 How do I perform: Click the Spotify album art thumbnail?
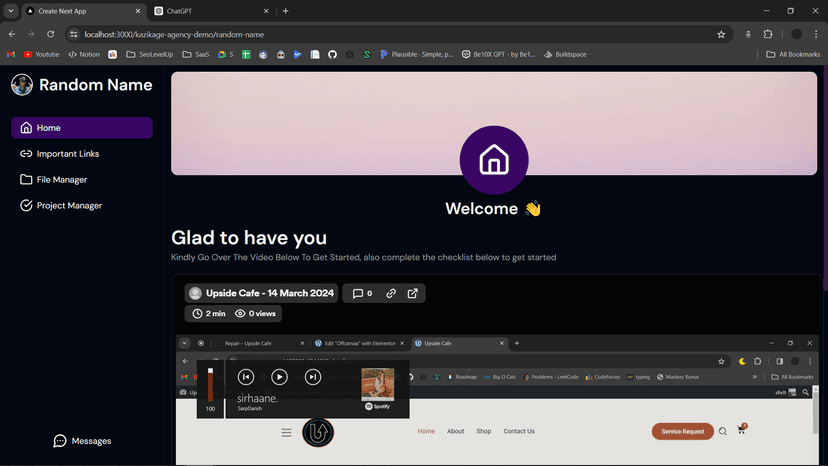click(378, 384)
